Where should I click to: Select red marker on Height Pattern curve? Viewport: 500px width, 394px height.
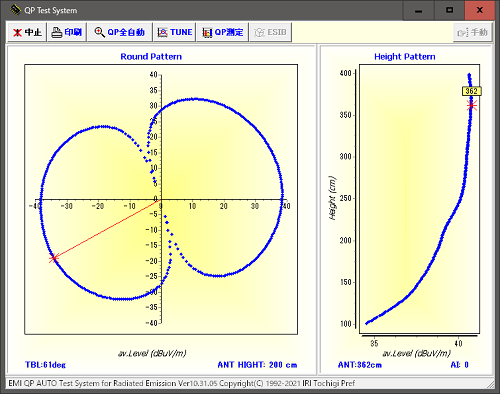point(471,106)
